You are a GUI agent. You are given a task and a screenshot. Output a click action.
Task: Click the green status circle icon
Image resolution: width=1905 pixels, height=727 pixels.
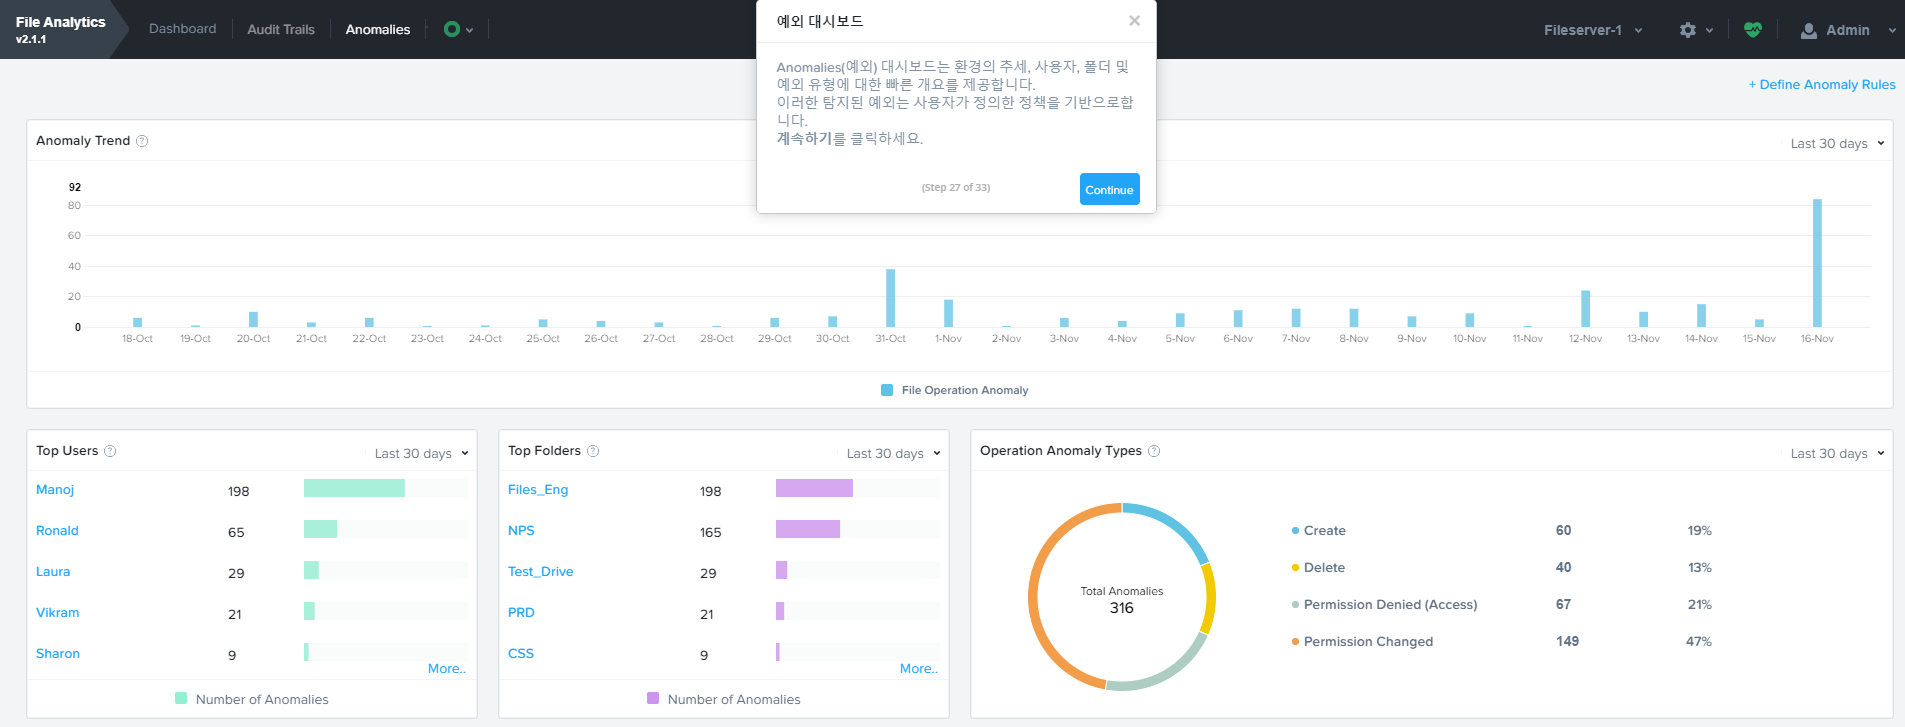[x=452, y=29]
